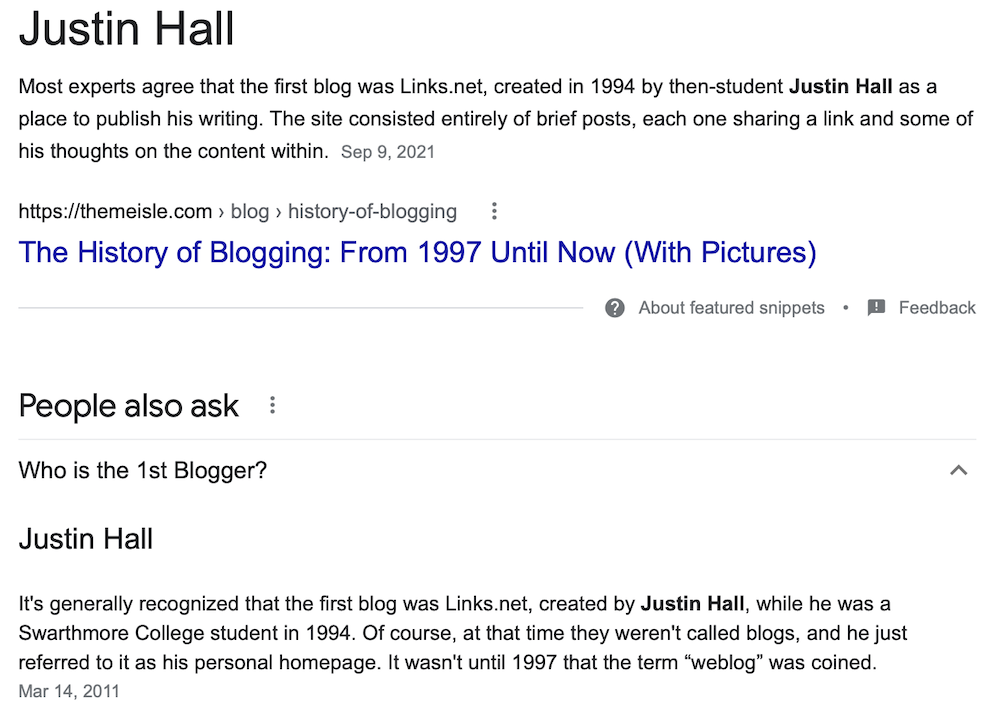Open 'The History of Blogging' result link
1008x712 pixels.
tap(417, 252)
